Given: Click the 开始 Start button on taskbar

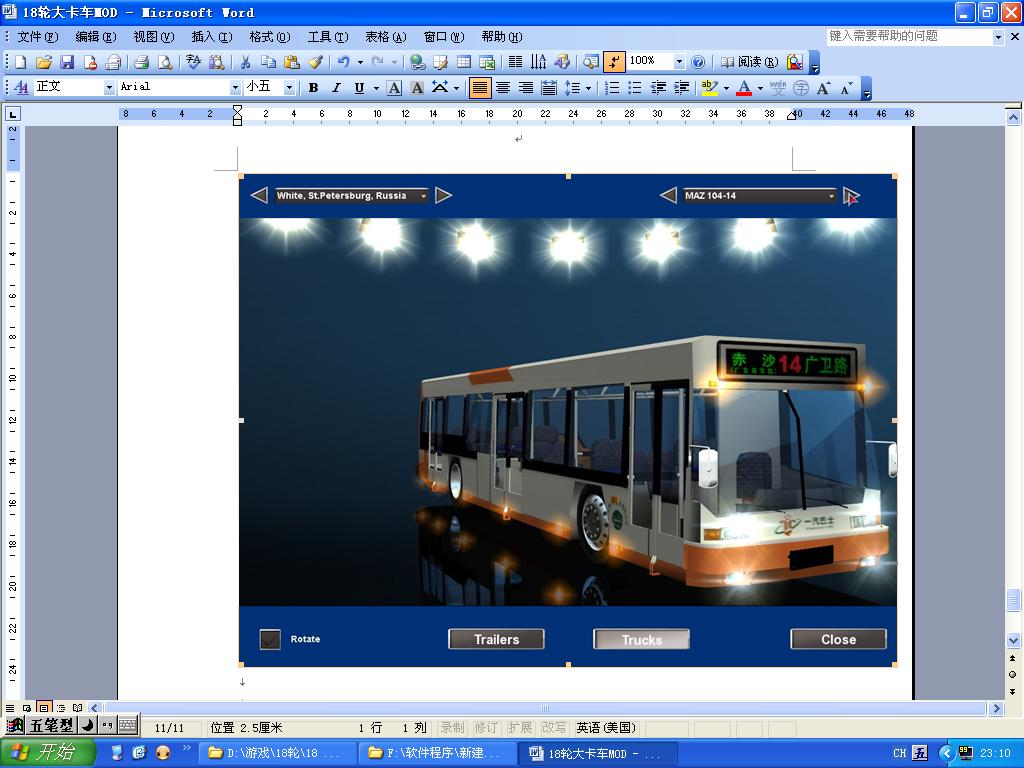Looking at the screenshot, I should pyautogui.click(x=47, y=753).
